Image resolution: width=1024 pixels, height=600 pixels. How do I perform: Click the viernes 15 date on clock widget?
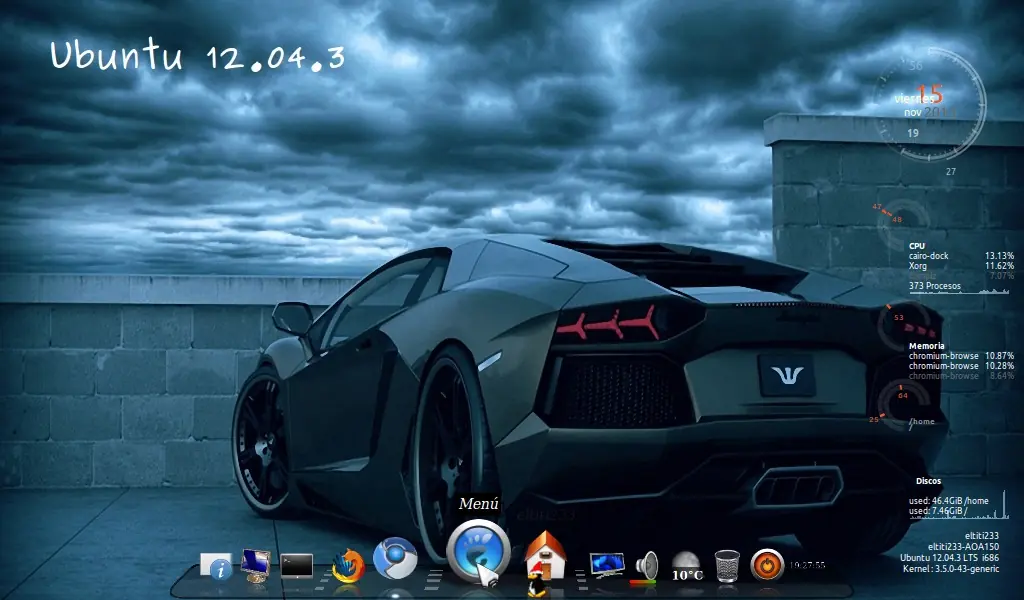918,96
